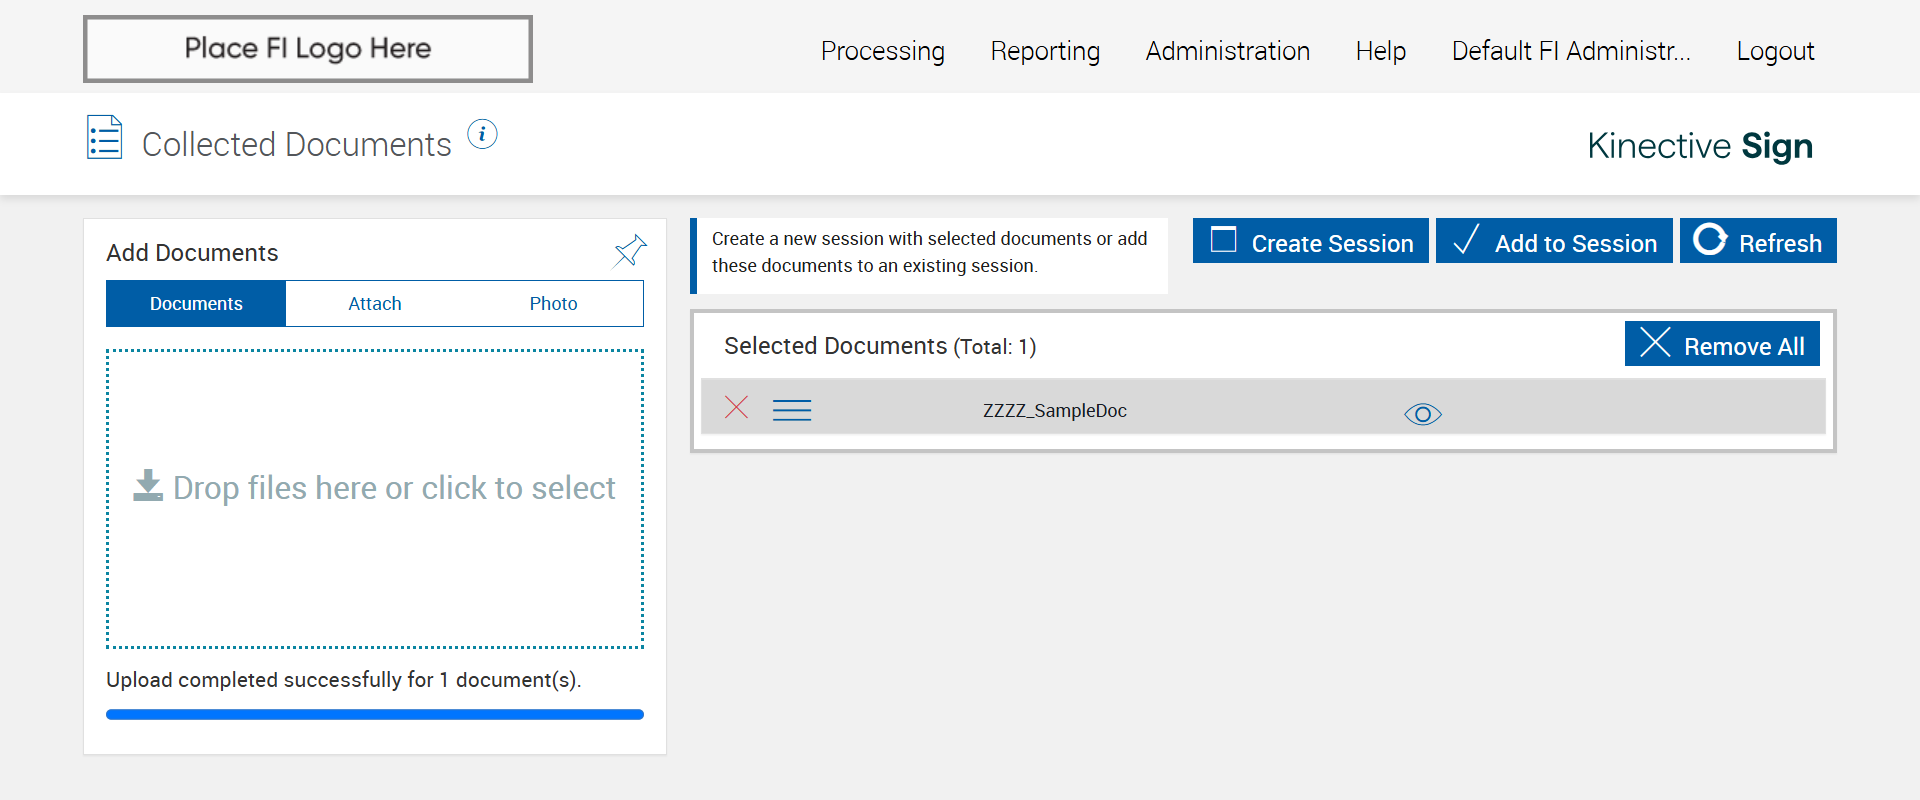Open the Help menu
The image size is (1920, 800).
coord(1380,51)
